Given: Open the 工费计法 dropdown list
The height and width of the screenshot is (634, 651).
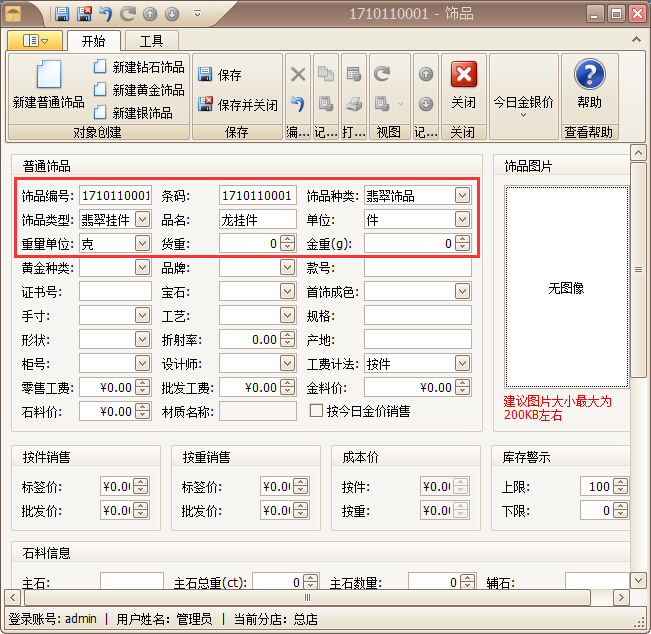Looking at the screenshot, I should tap(461, 363).
